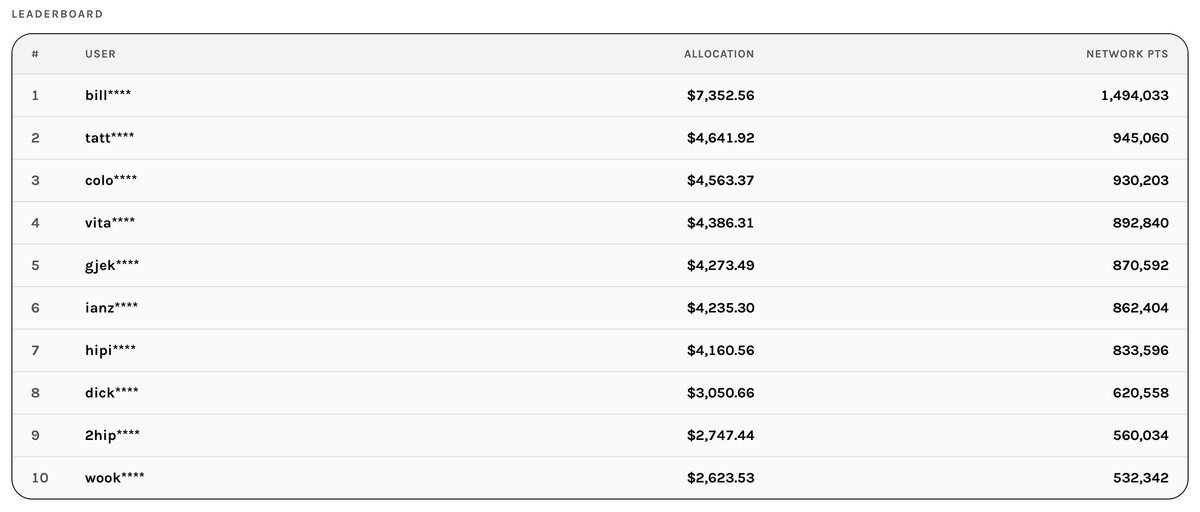Image resolution: width=1200 pixels, height=512 pixels.
Task: Select the dick**** user row
Action: pyautogui.click(x=600, y=393)
